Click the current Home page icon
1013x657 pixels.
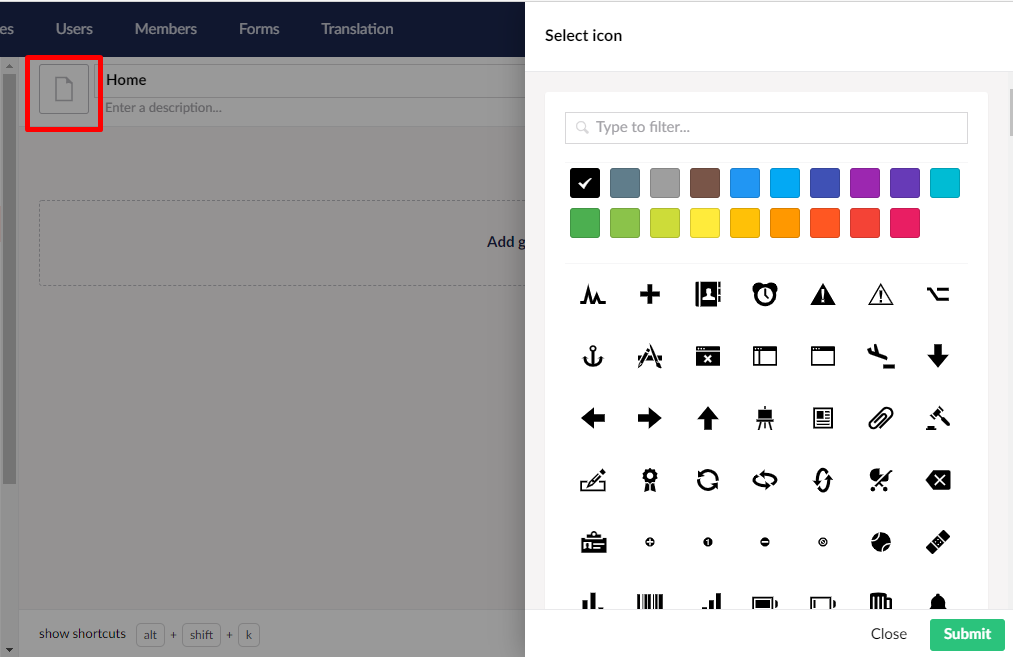tap(63, 91)
